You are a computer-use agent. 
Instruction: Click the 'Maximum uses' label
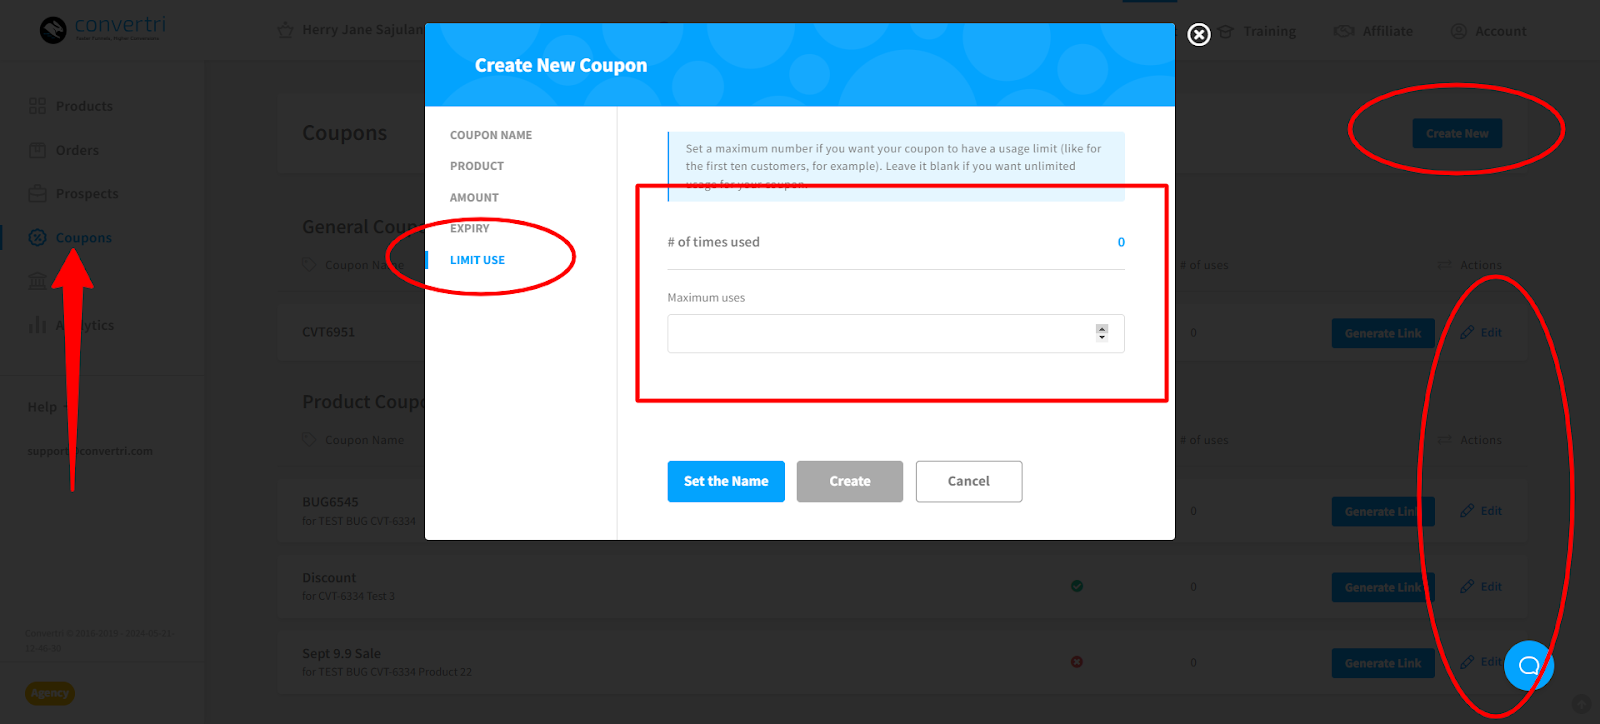point(706,298)
